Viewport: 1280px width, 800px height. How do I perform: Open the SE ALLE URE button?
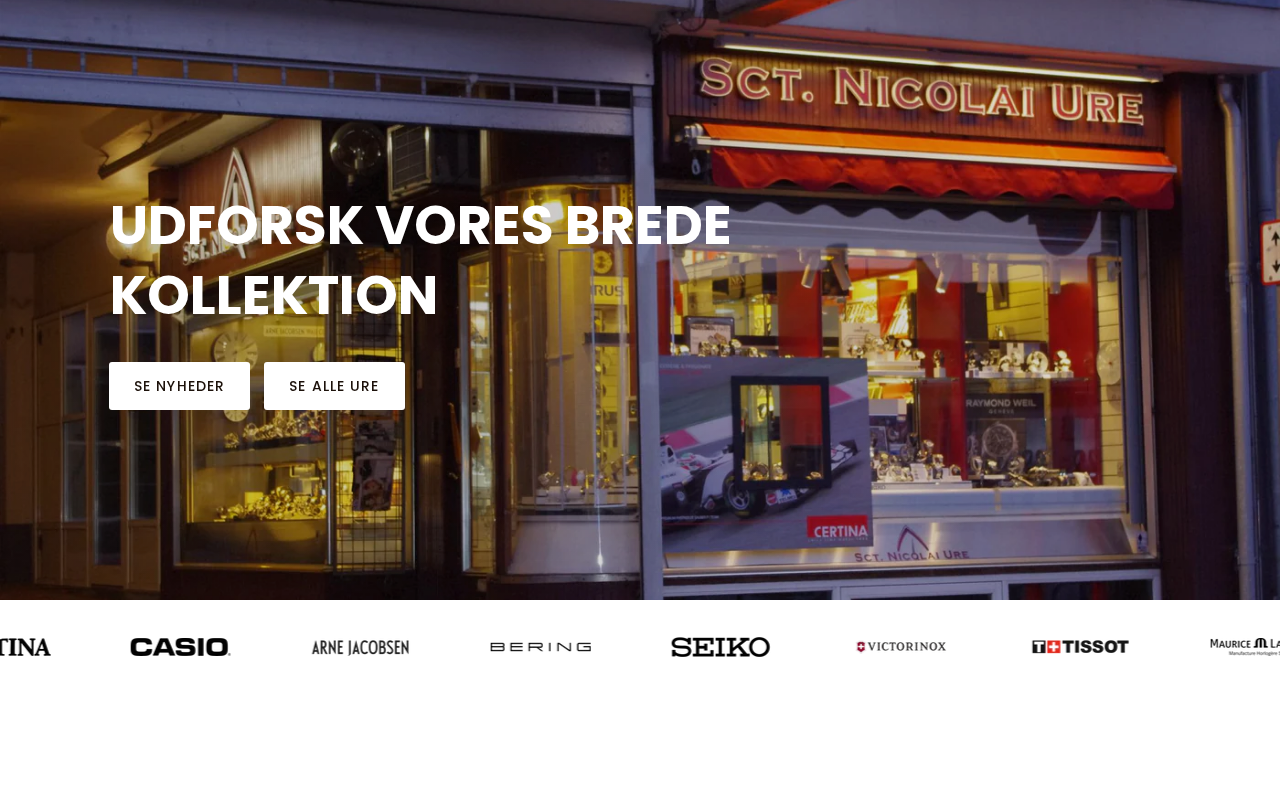pyautogui.click(x=334, y=386)
